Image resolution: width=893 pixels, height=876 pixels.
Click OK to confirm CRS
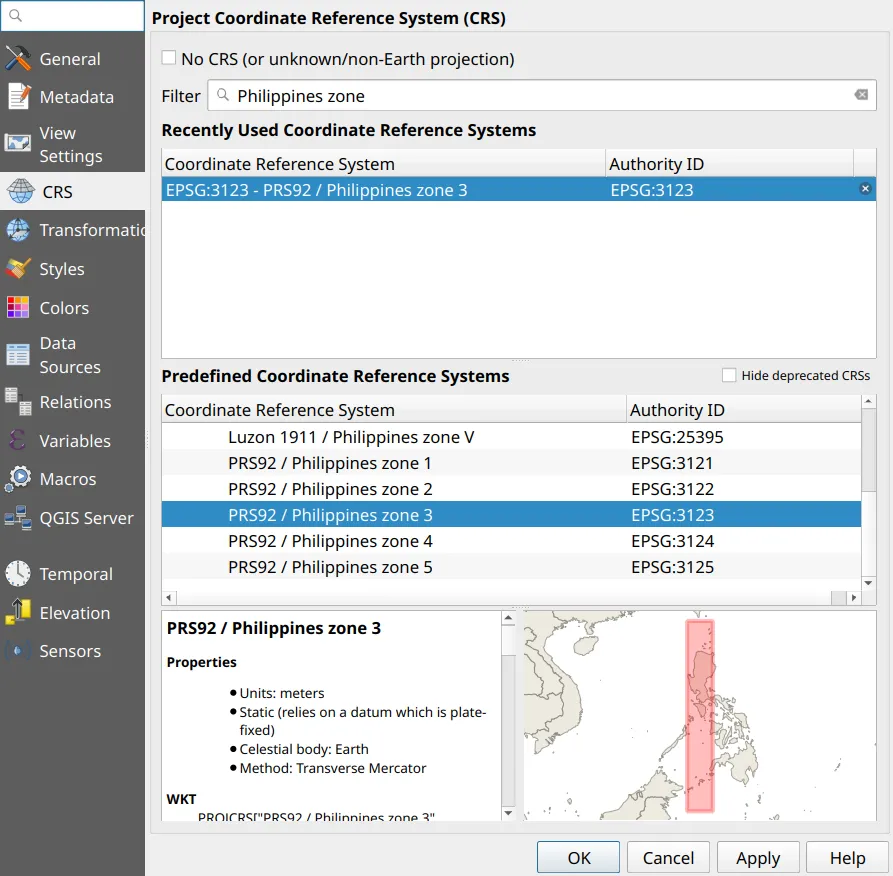coord(578,857)
